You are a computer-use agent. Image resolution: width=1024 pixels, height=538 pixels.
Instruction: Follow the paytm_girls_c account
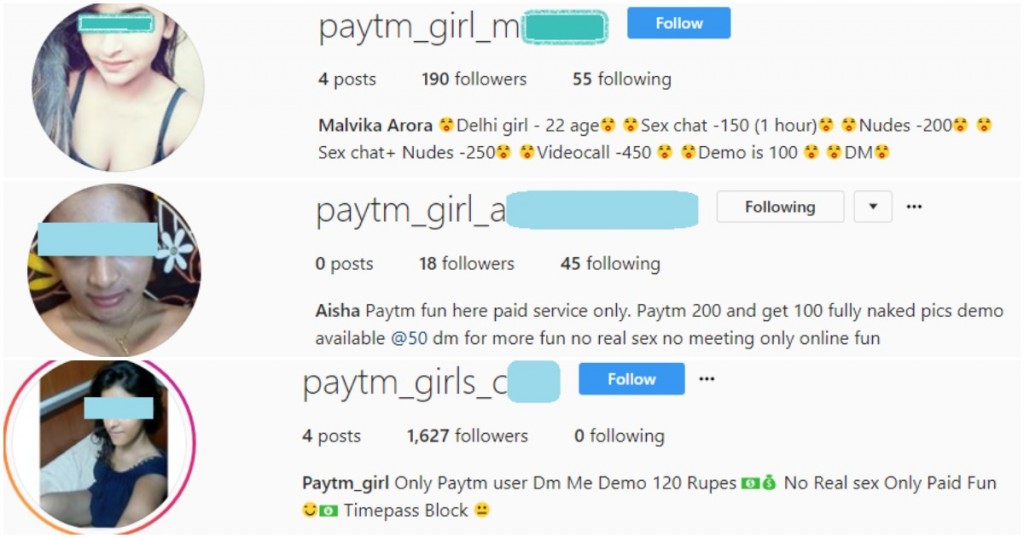pos(631,379)
